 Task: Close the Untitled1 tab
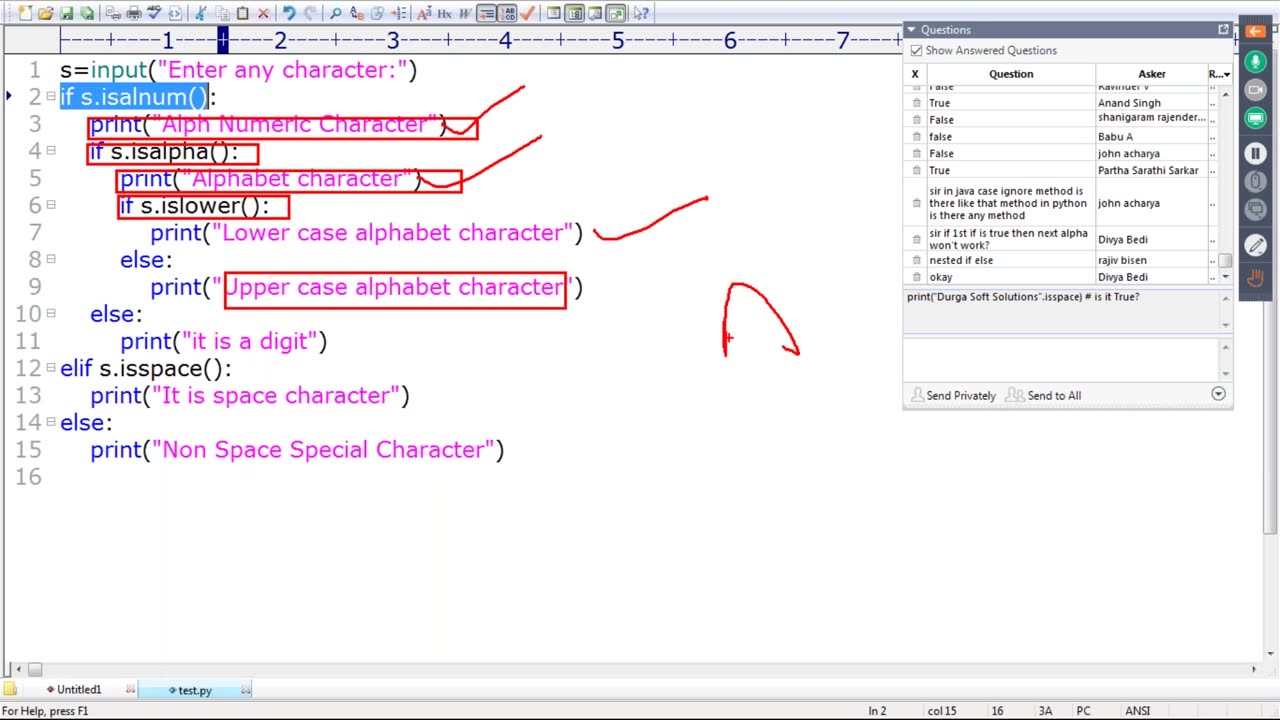click(130, 690)
